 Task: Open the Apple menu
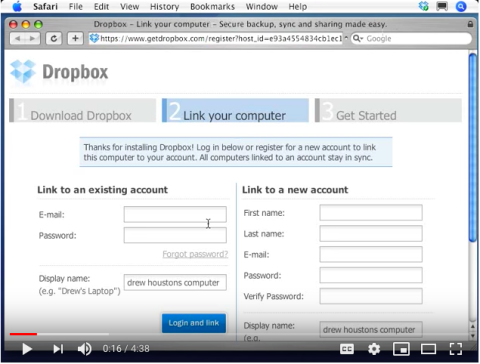[x=17, y=6]
